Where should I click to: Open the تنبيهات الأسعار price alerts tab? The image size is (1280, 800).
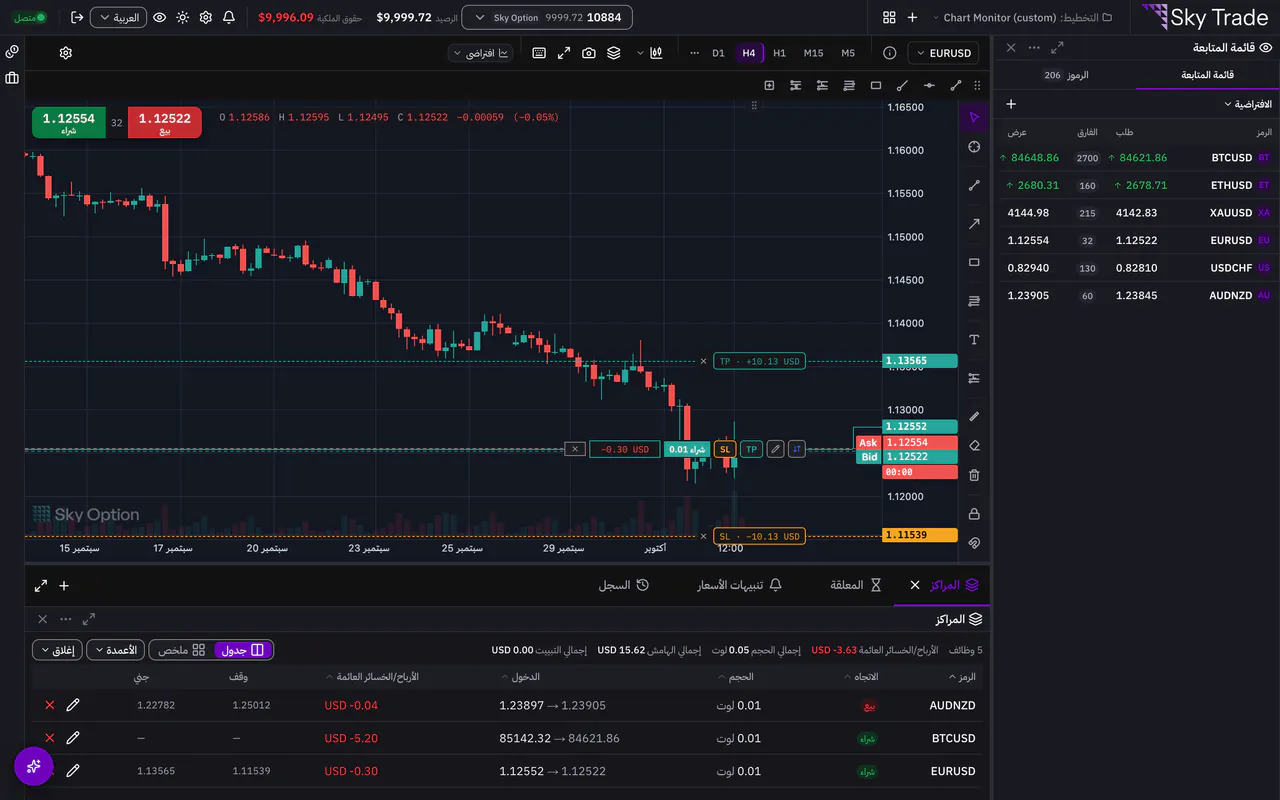click(740, 585)
